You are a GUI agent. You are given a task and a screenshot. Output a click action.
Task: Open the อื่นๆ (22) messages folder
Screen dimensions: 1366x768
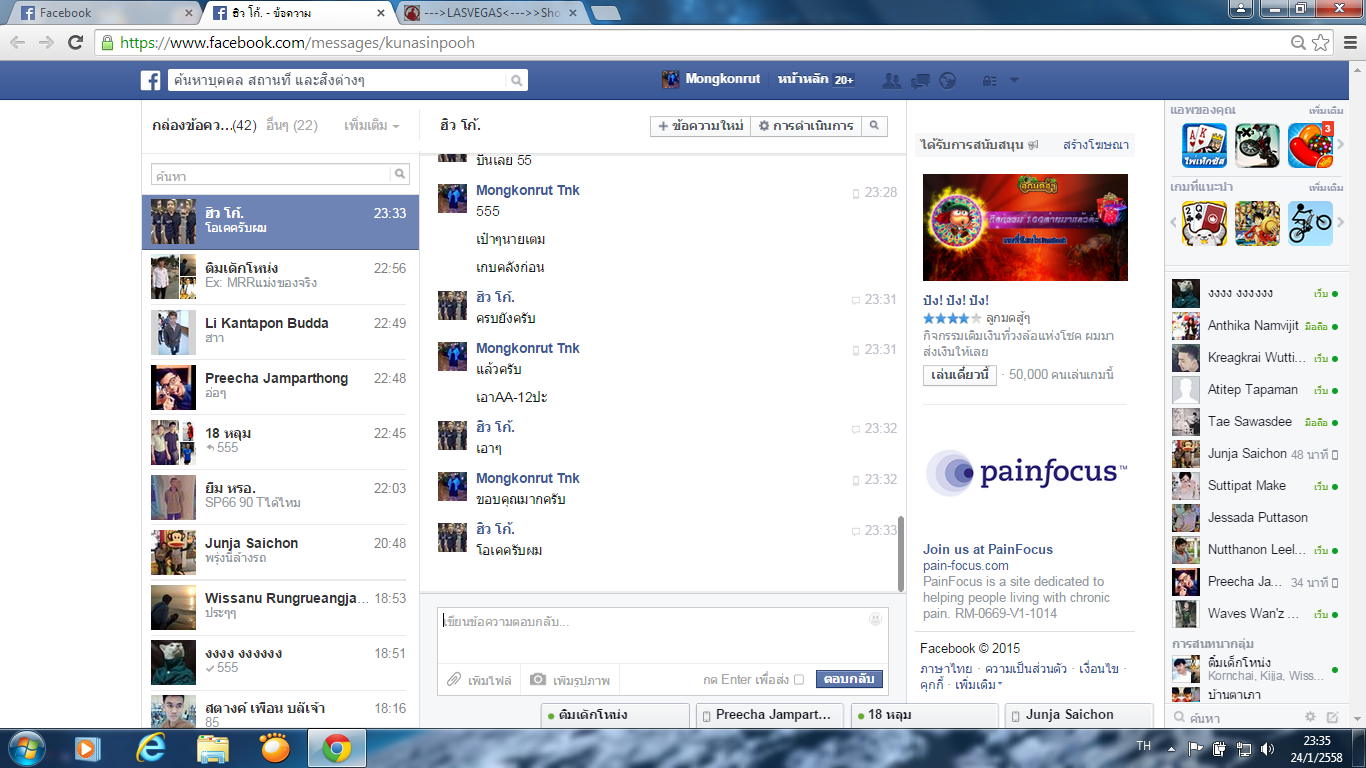click(292, 126)
